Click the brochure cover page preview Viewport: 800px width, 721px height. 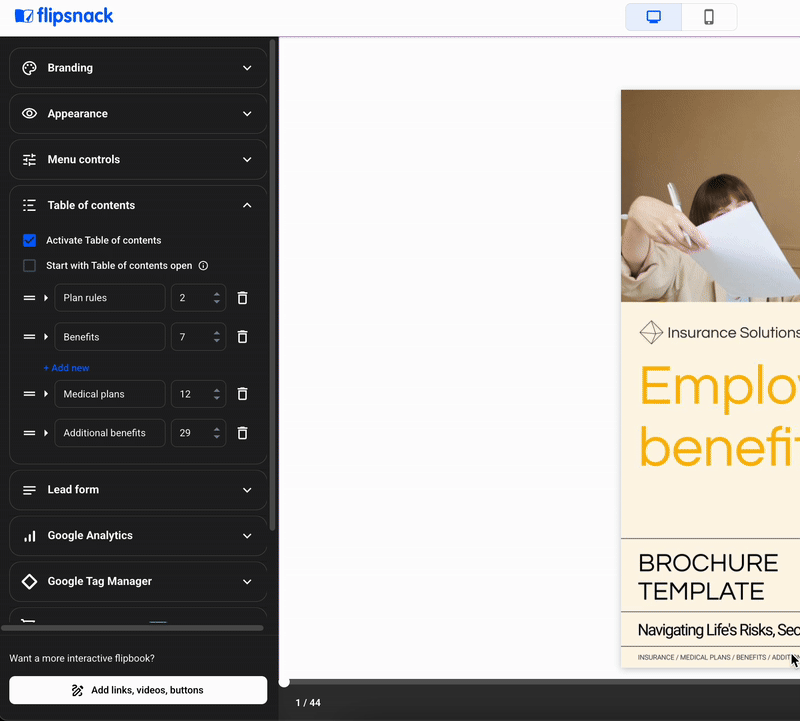[x=710, y=379]
